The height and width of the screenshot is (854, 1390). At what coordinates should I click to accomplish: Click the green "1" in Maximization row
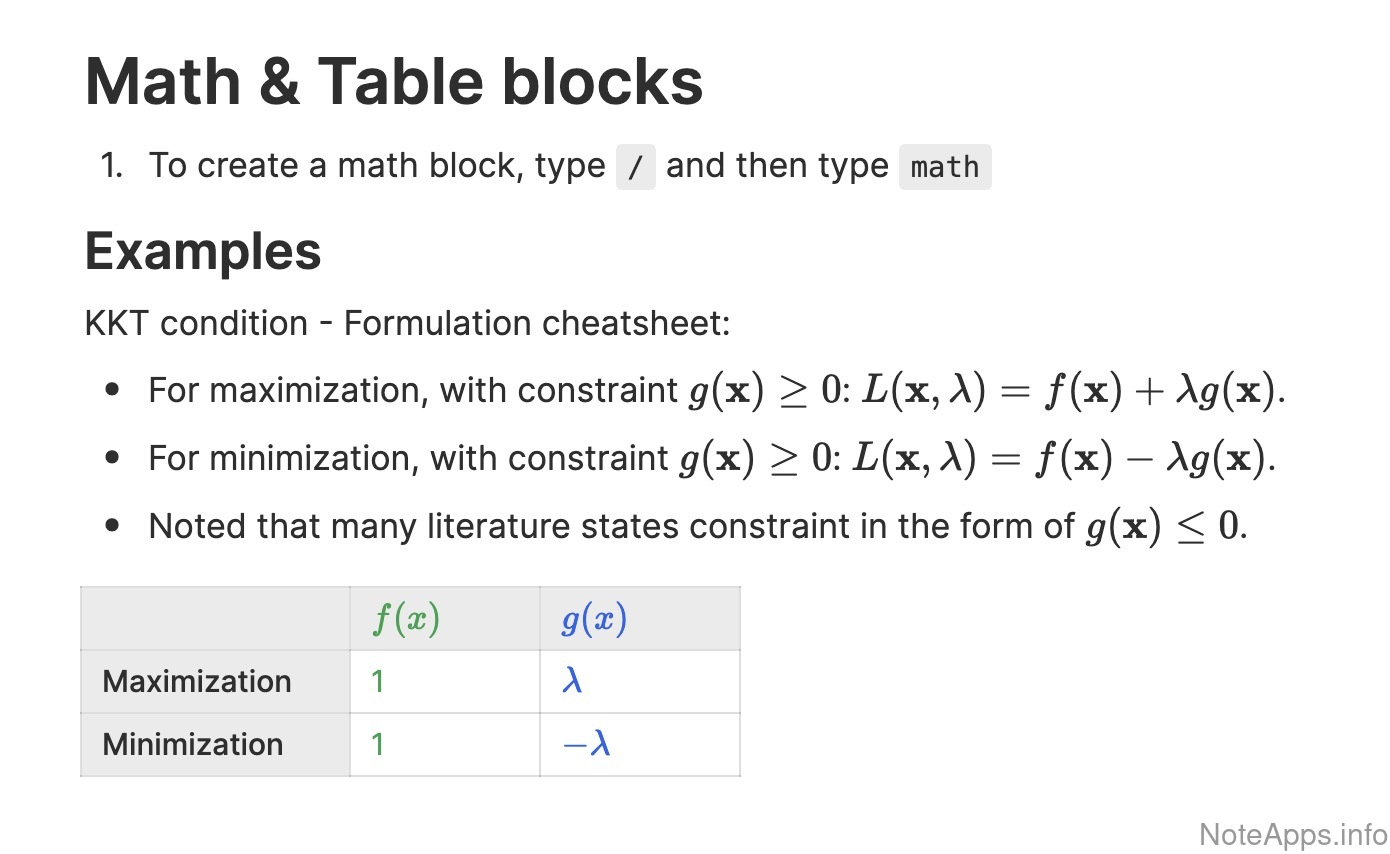377,682
